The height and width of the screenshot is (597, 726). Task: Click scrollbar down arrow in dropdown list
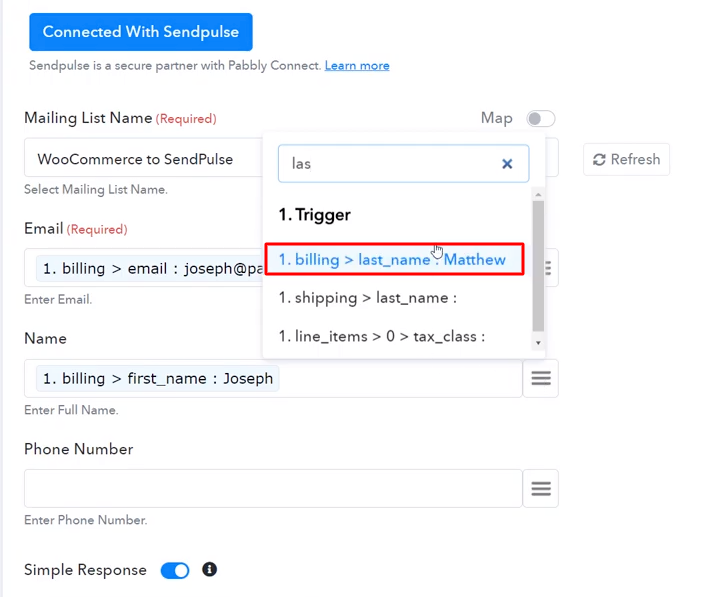click(x=538, y=343)
